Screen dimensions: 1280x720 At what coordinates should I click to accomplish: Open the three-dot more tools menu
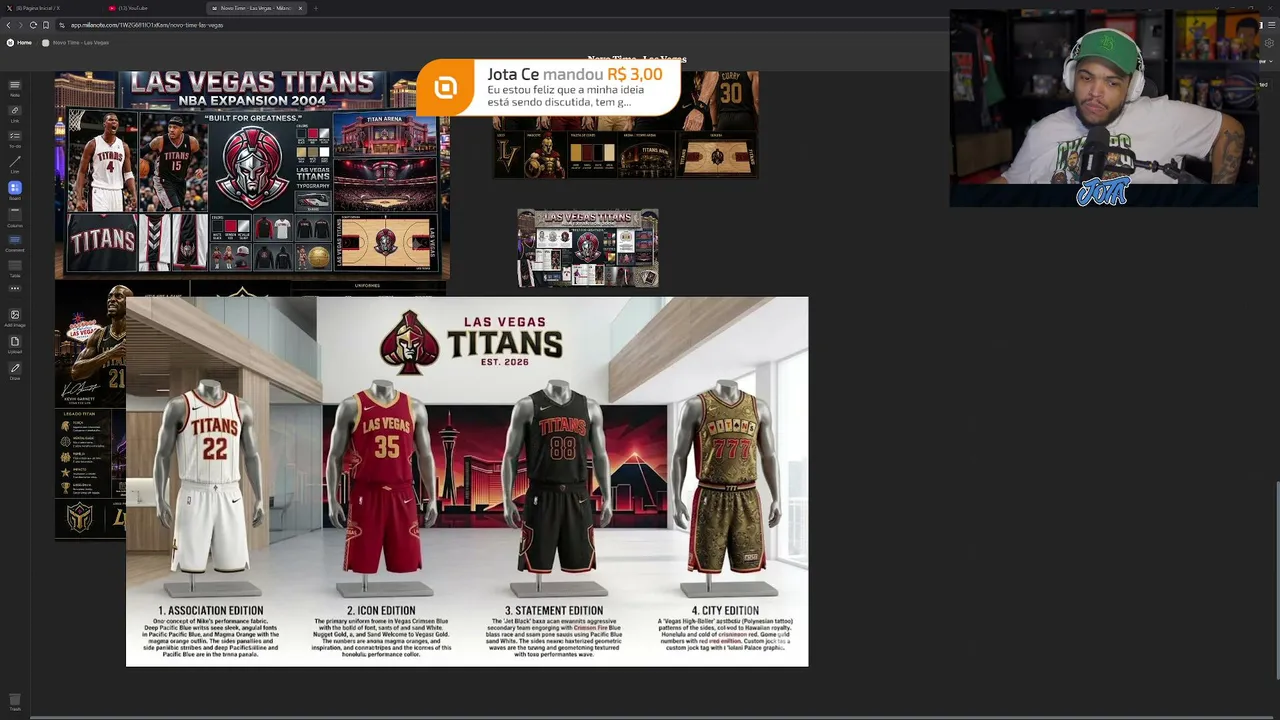tap(15, 289)
